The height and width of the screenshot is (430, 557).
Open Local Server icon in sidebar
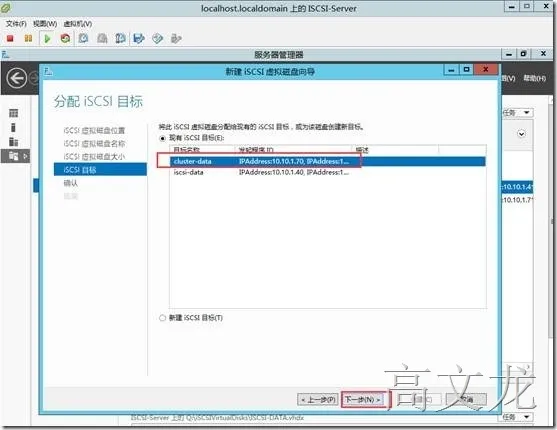coord(13,128)
